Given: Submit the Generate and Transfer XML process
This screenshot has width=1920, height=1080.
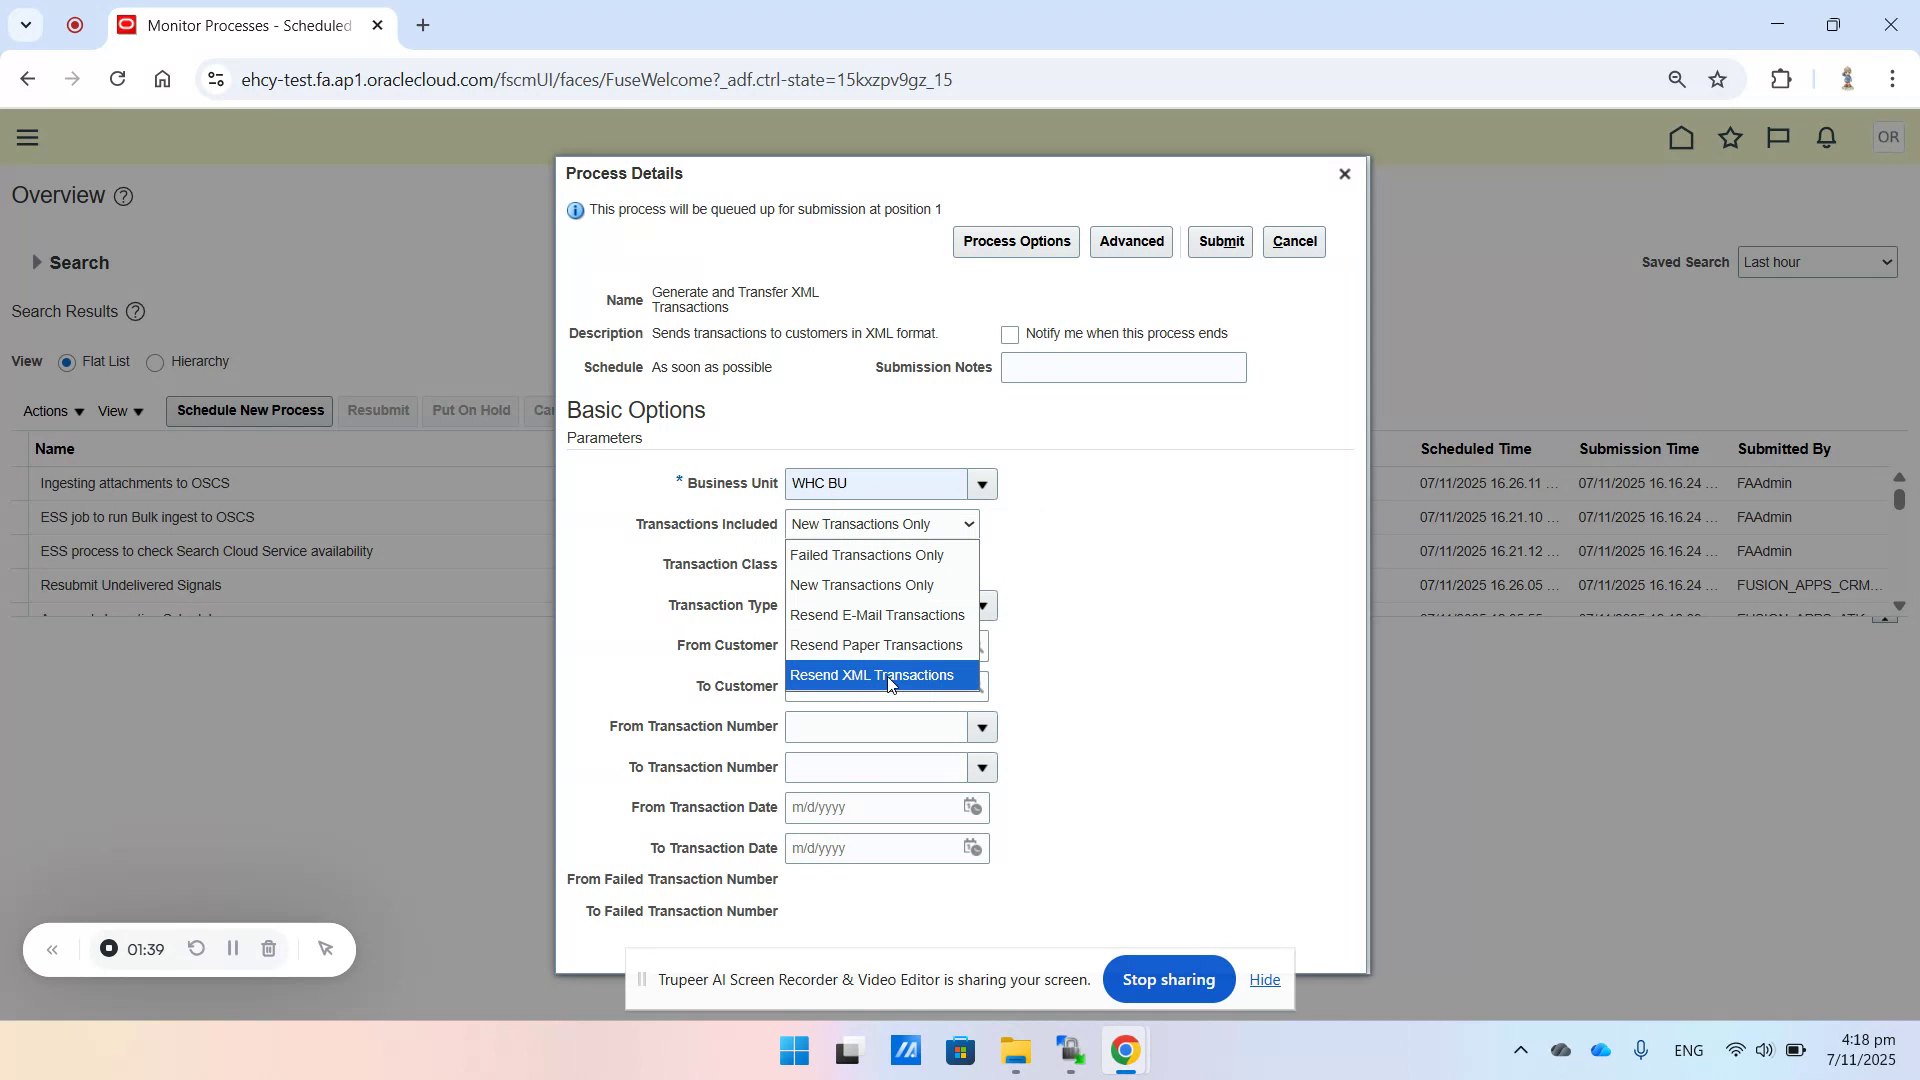Looking at the screenshot, I should [1220, 241].
